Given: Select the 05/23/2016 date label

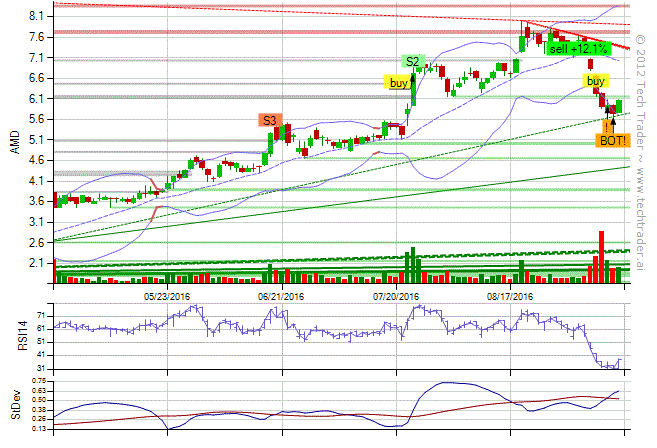Looking at the screenshot, I should (167, 296).
